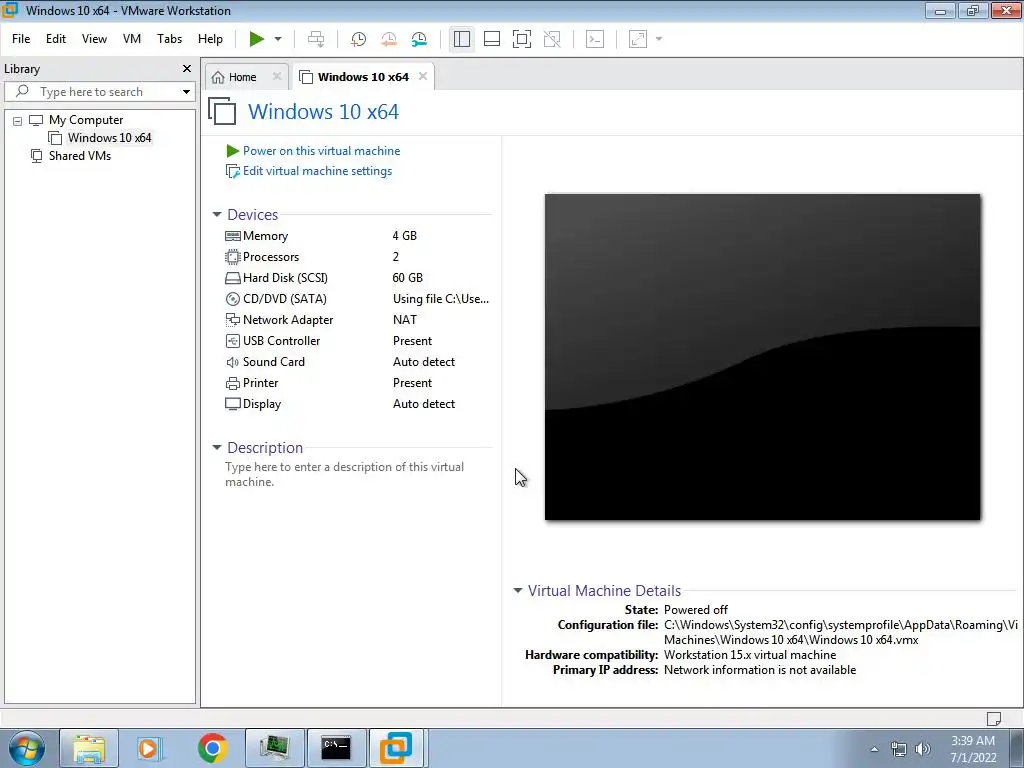Open Google Chrome from the taskbar
The height and width of the screenshot is (768, 1024).
[212, 748]
